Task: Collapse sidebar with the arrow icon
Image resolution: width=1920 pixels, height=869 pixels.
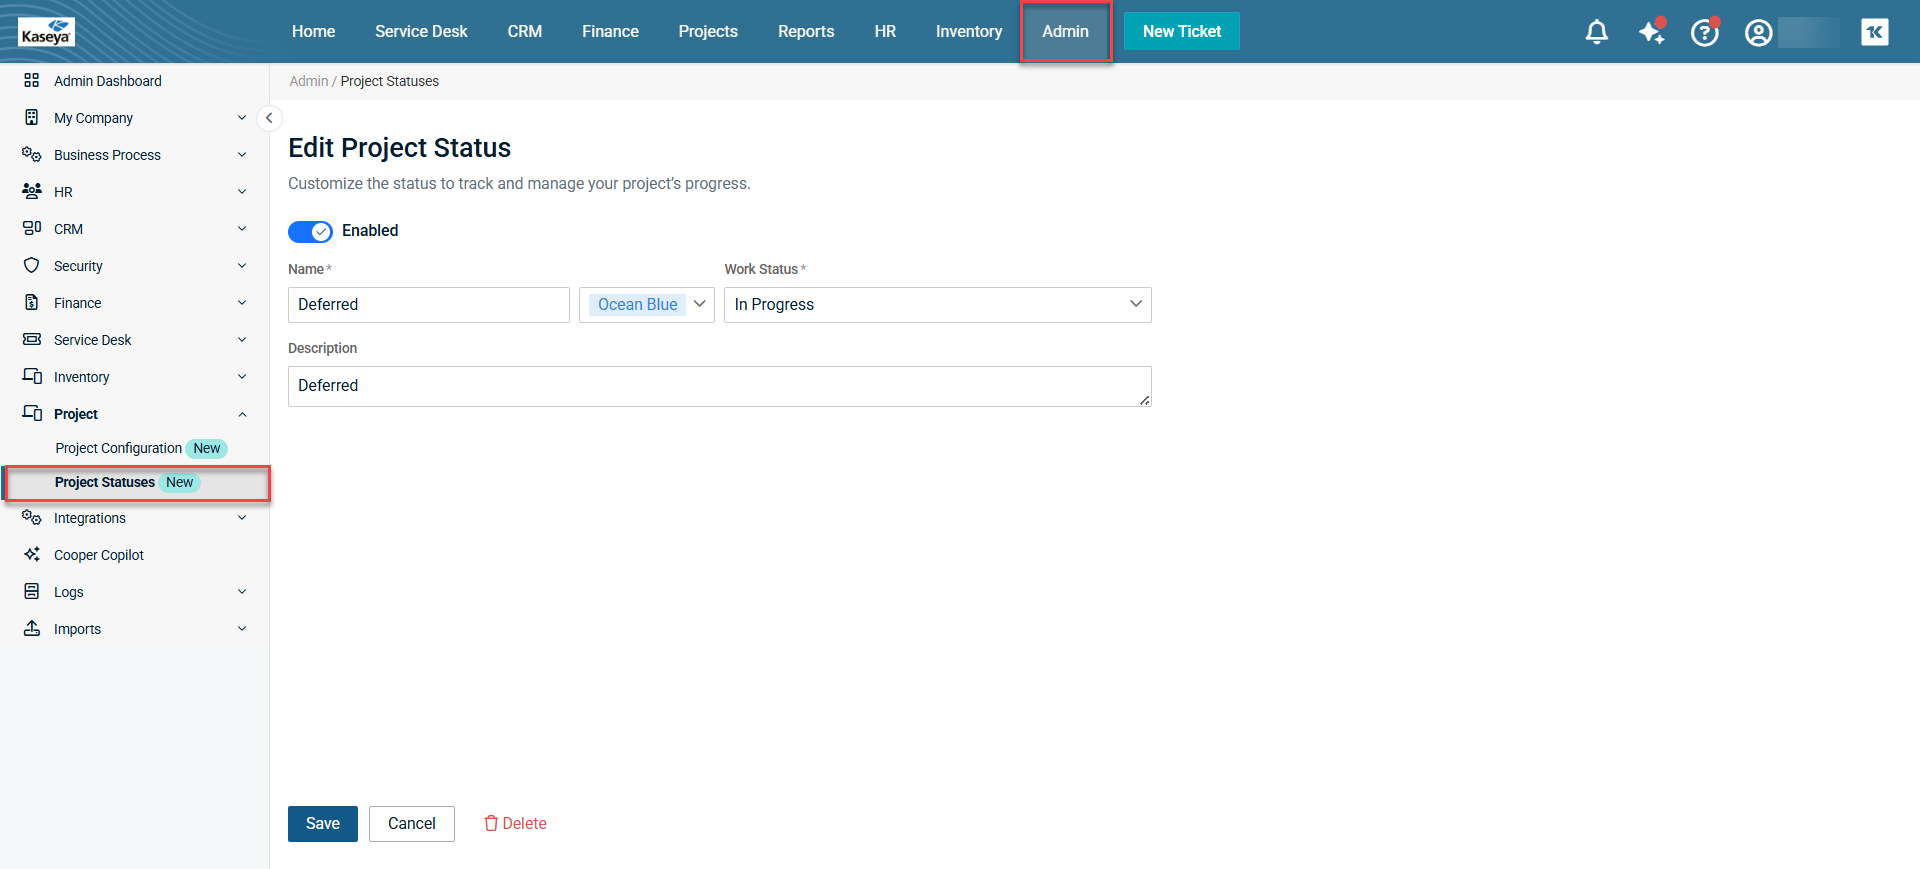Action: [269, 118]
